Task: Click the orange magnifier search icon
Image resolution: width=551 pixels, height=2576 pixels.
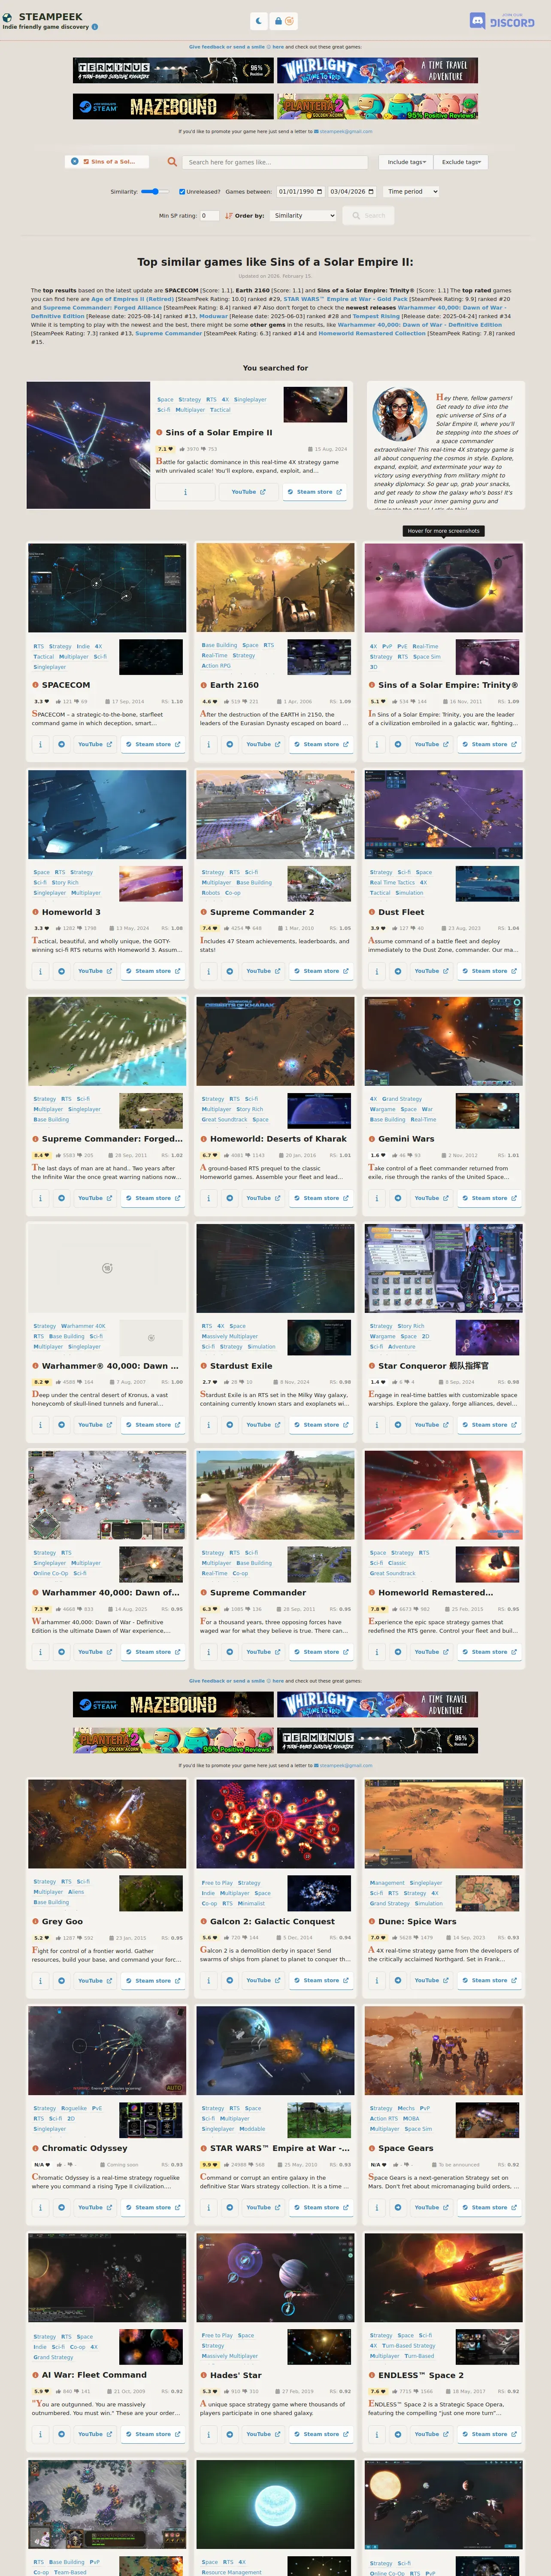Action: (172, 161)
